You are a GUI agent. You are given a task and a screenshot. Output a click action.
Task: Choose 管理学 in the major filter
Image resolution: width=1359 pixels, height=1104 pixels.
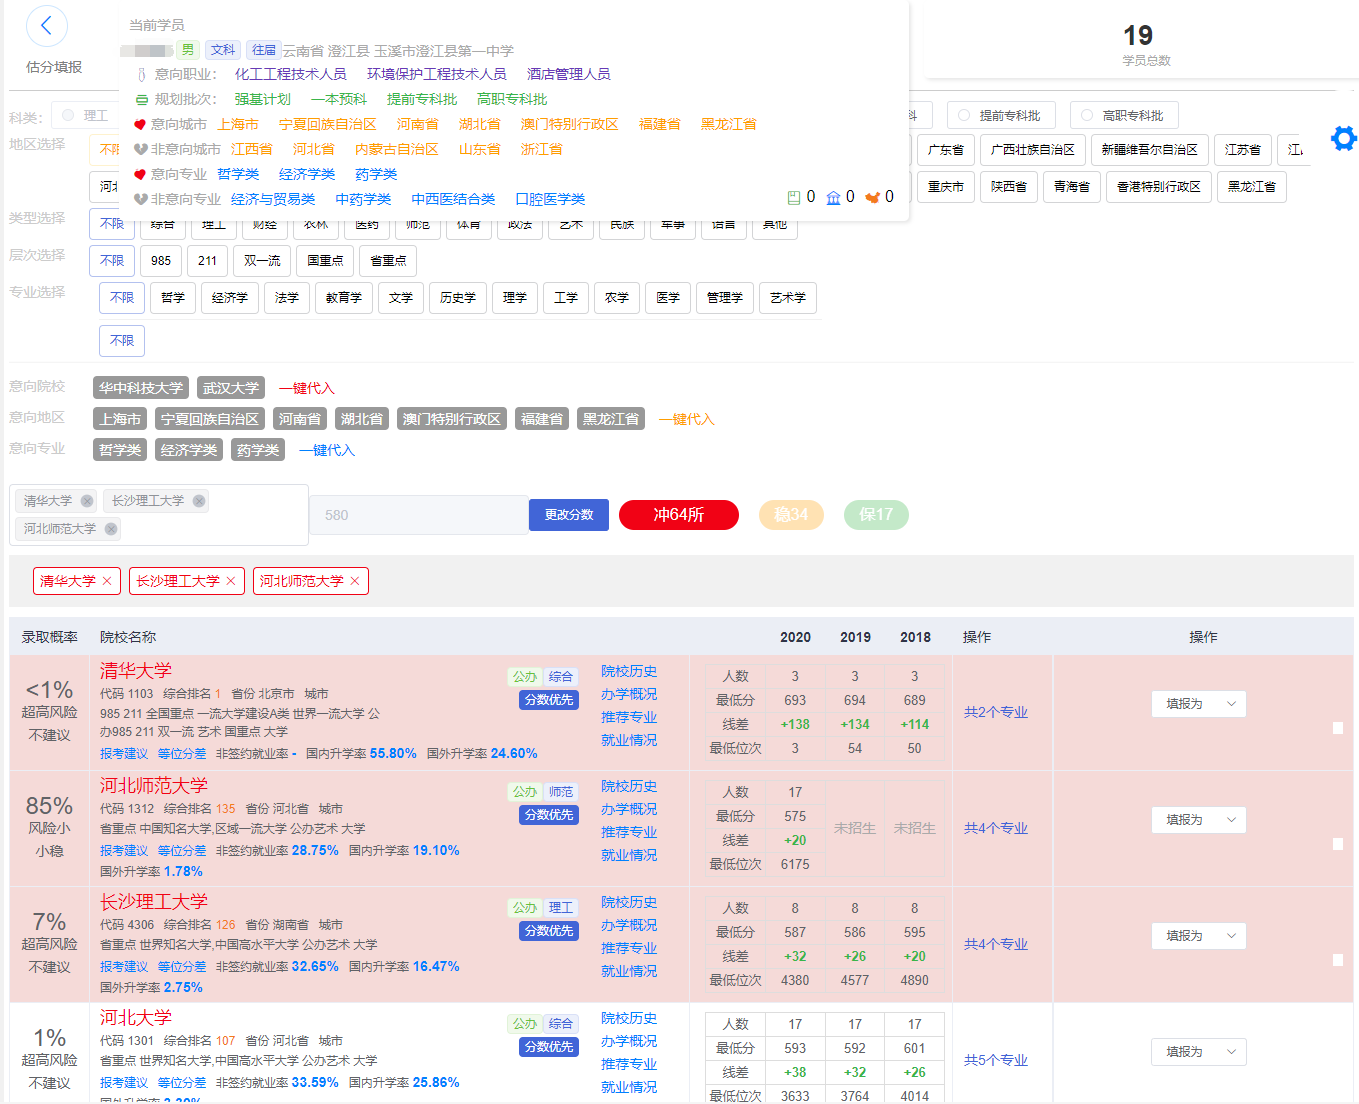click(725, 298)
